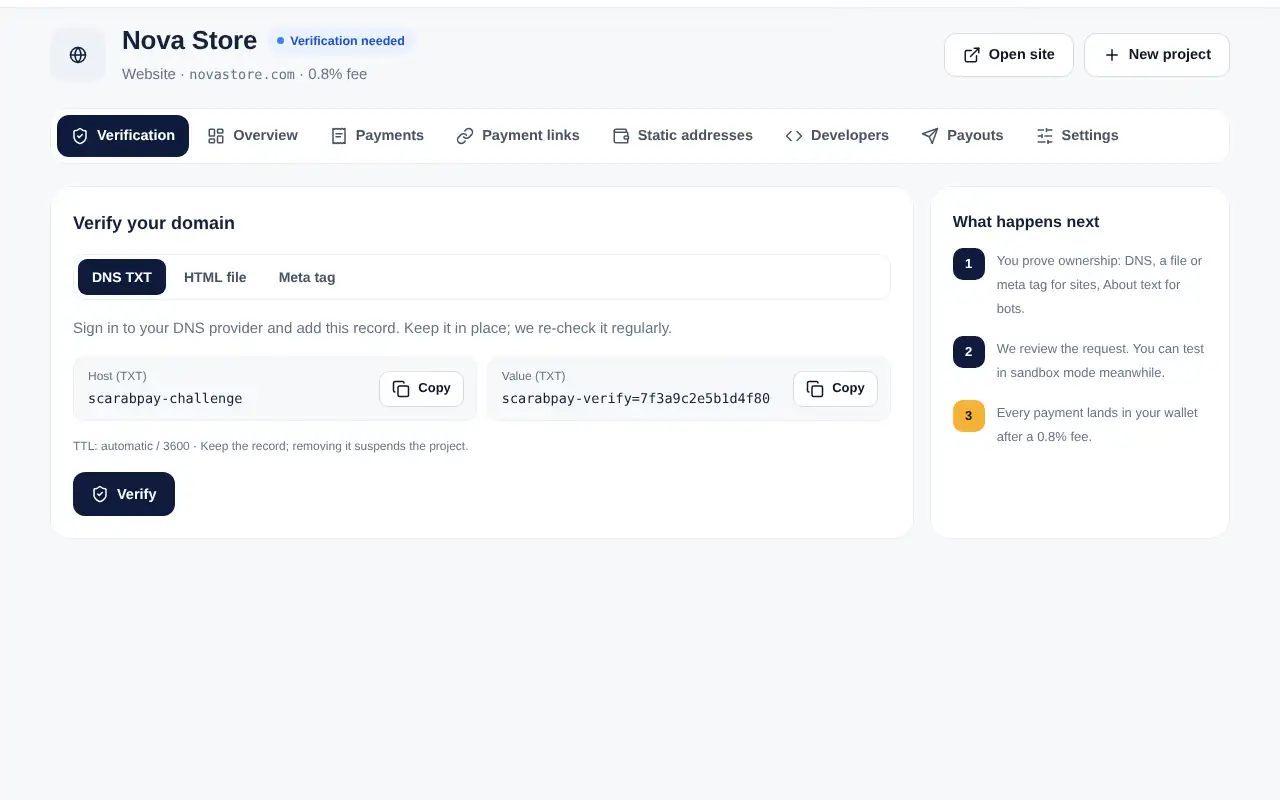Click the code brackets icon for Developers

tap(794, 136)
